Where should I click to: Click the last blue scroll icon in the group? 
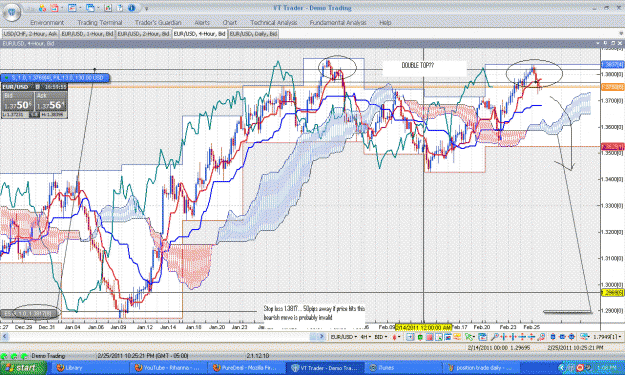pyautogui.click(x=572, y=337)
